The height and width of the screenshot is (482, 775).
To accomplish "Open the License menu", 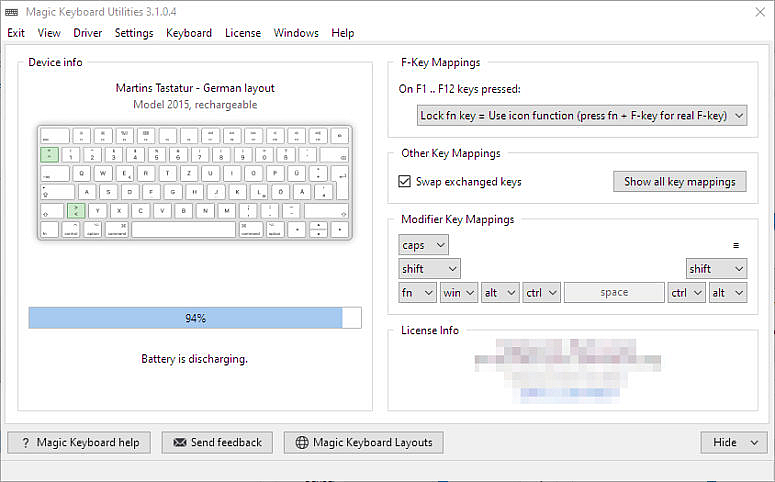I will point(243,33).
